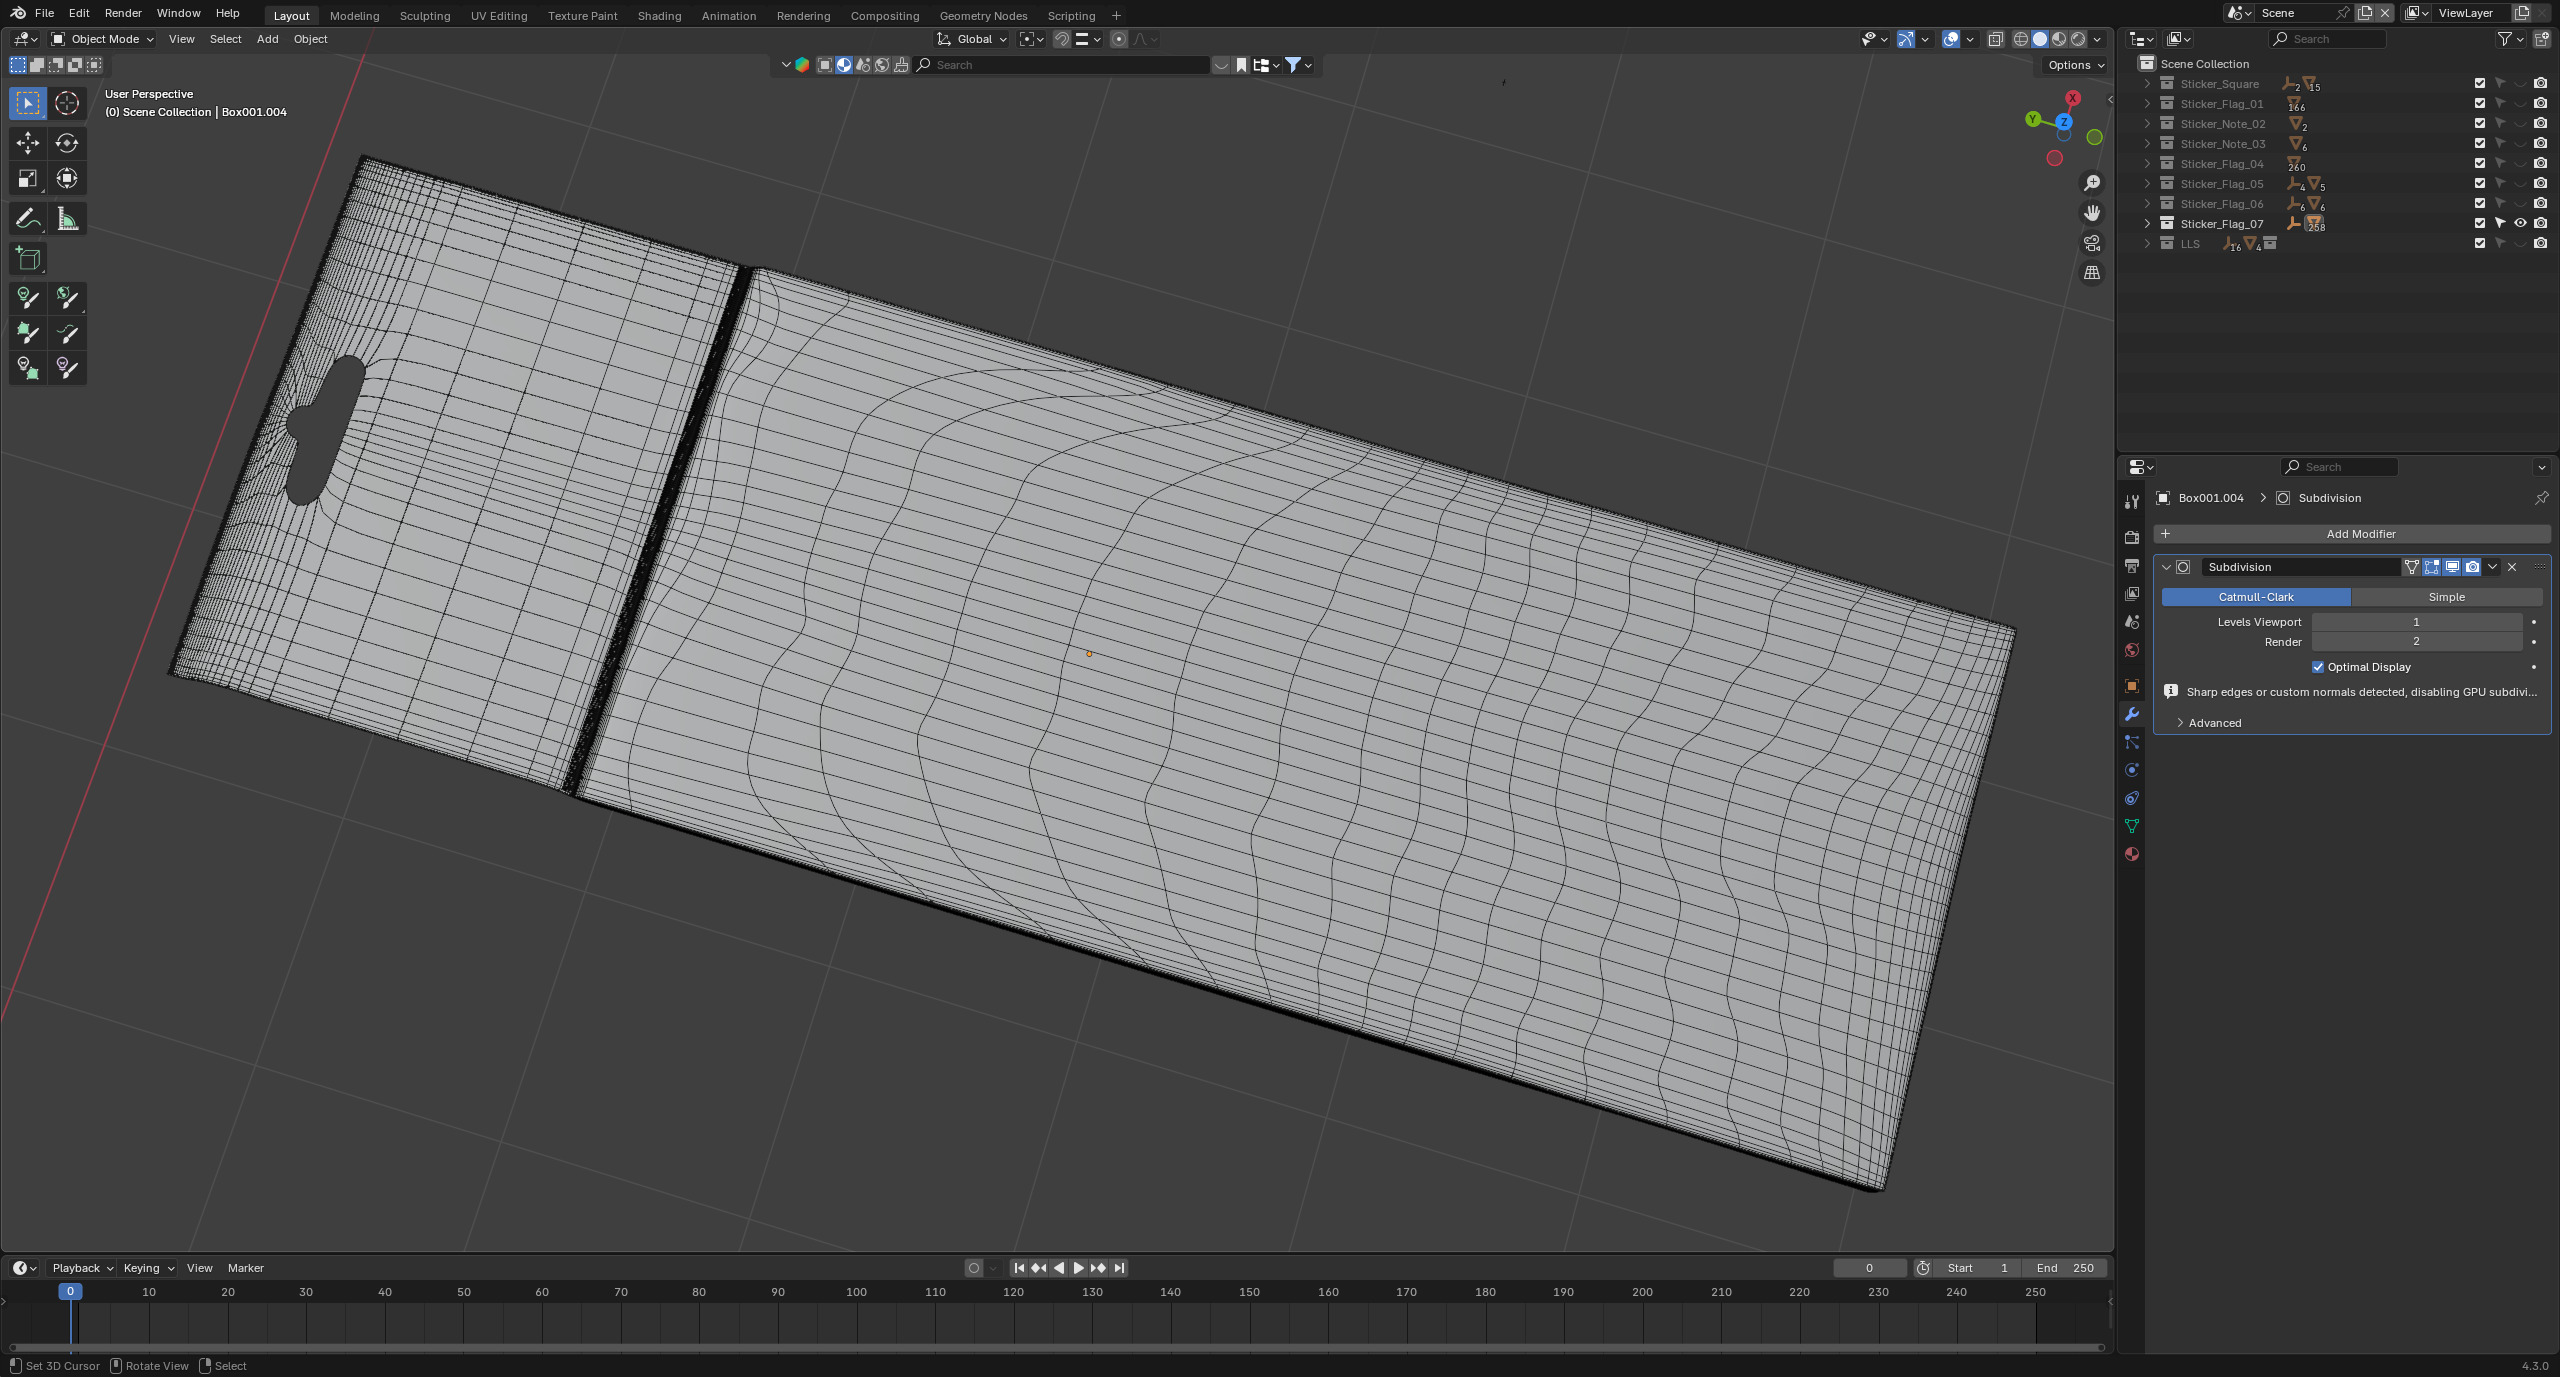Open the Object Data properties tab icon
The image size is (2560, 1377).
[2132, 826]
